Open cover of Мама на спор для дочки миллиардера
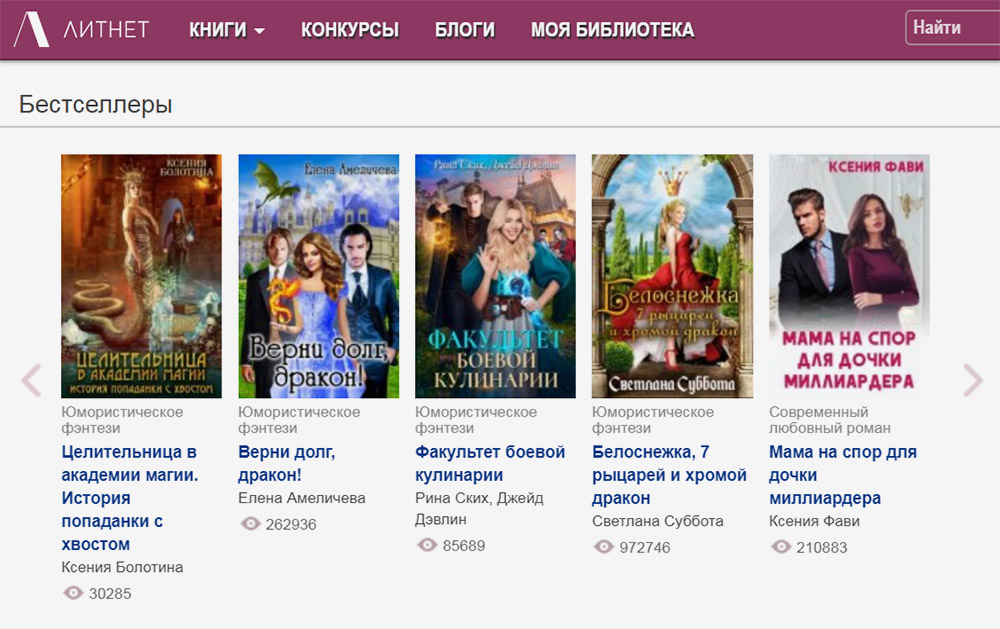This screenshot has width=1000, height=629. (x=849, y=276)
